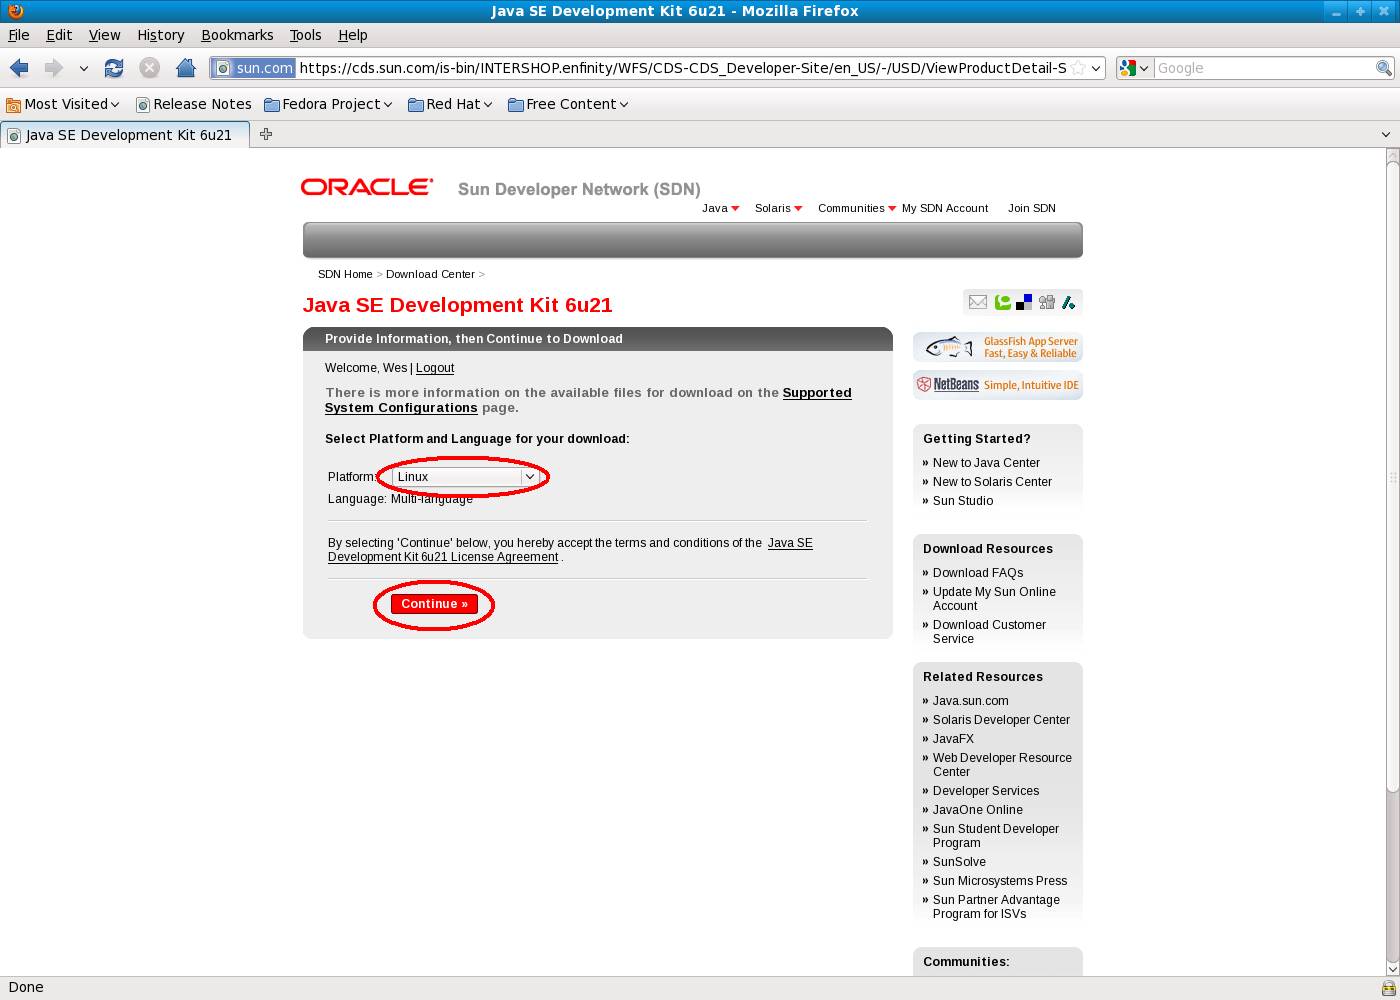Open the Tools menu

coord(305,35)
